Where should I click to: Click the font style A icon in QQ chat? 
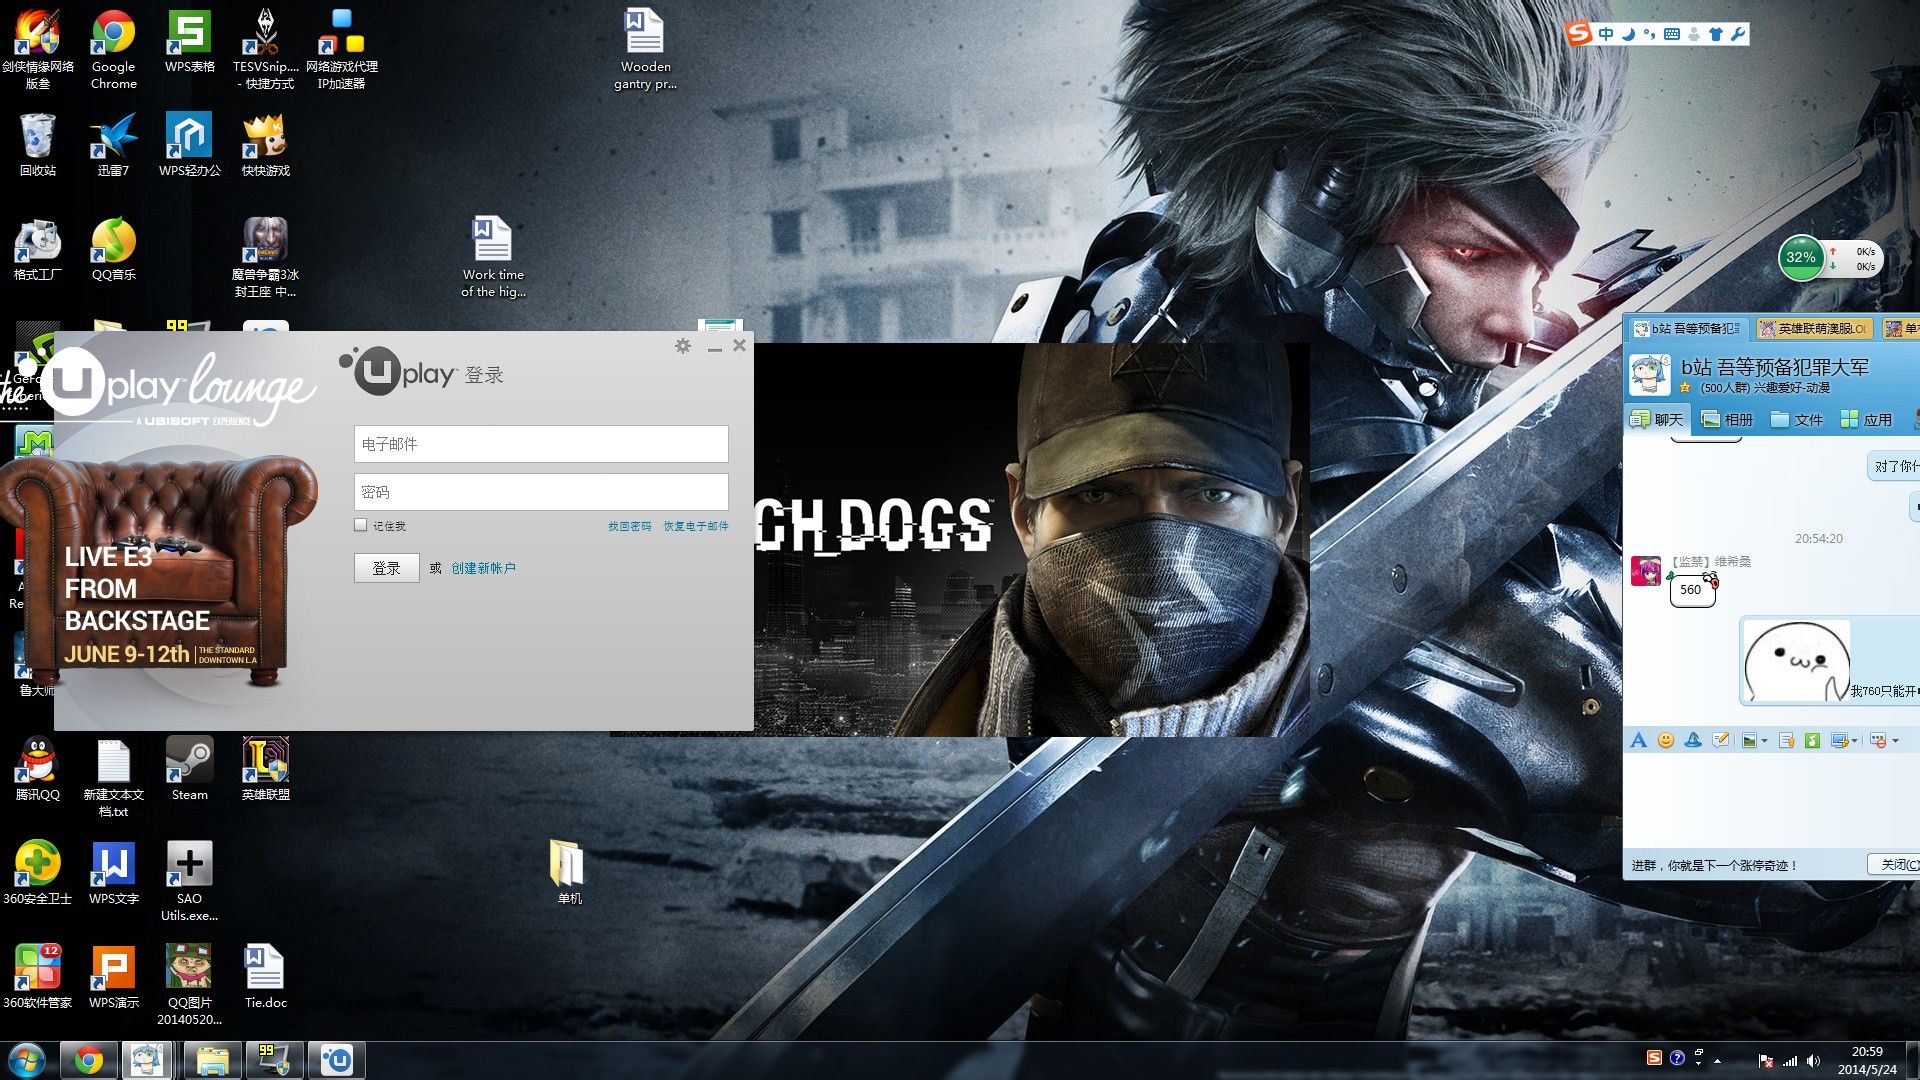(x=1638, y=740)
